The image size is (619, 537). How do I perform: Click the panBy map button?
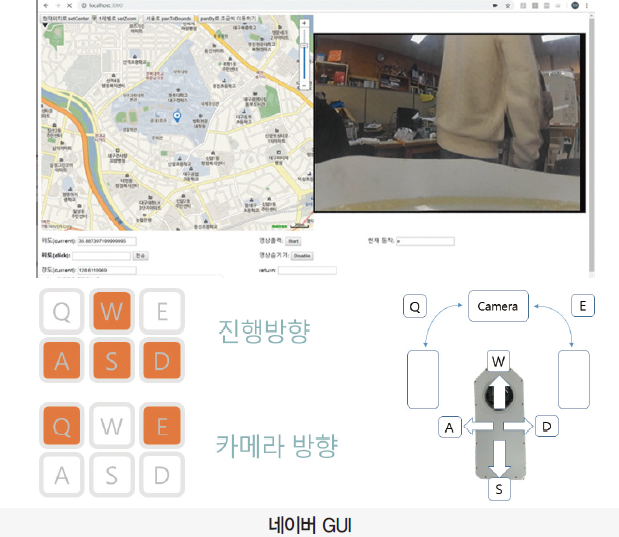pyautogui.click(x=229, y=19)
